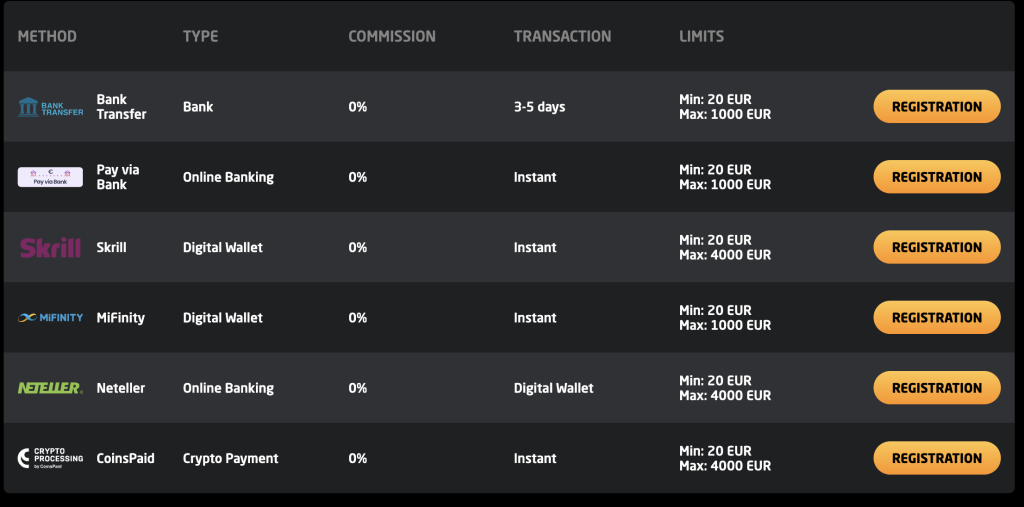The image size is (1024, 507).
Task: Click Registration button for CoinsPaid
Action: 936,458
